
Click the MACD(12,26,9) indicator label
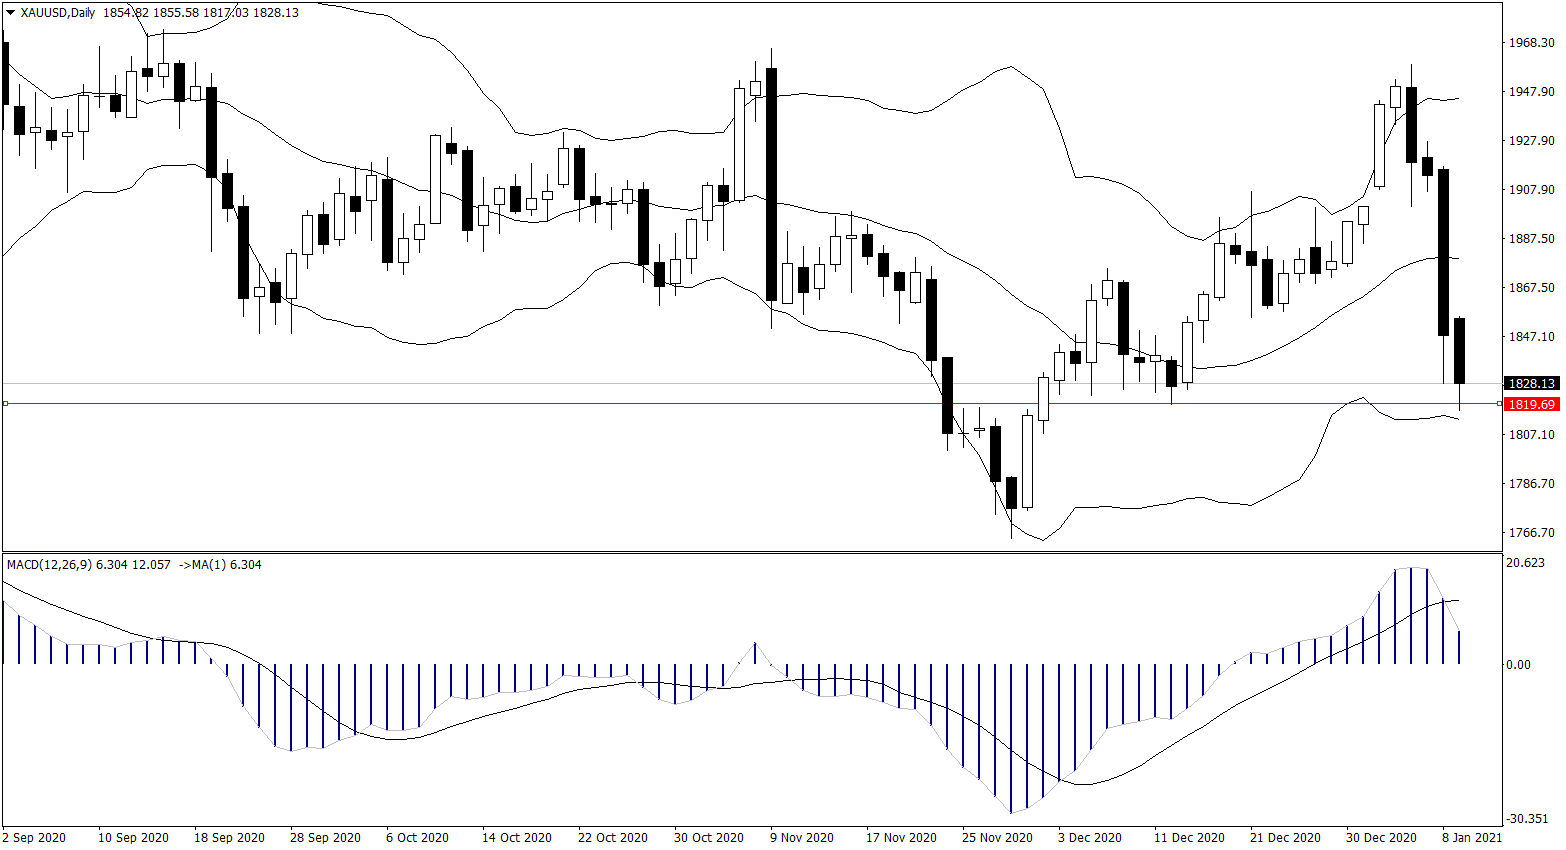coord(49,565)
